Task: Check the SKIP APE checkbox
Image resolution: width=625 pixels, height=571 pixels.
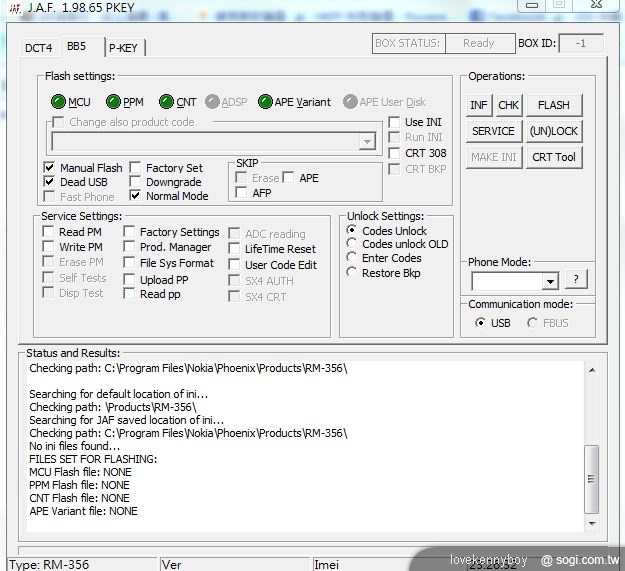Action: [288, 177]
